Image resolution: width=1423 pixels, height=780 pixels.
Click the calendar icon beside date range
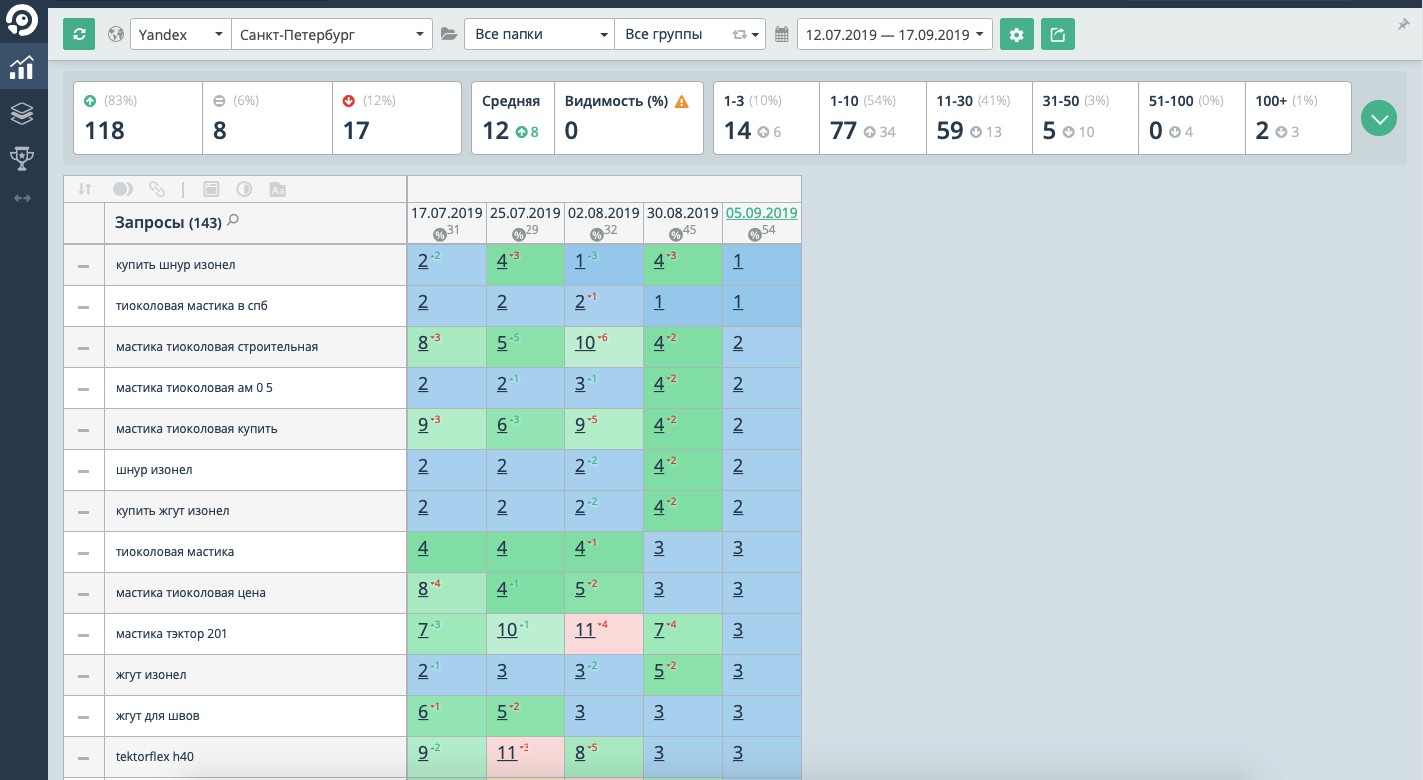(x=783, y=34)
